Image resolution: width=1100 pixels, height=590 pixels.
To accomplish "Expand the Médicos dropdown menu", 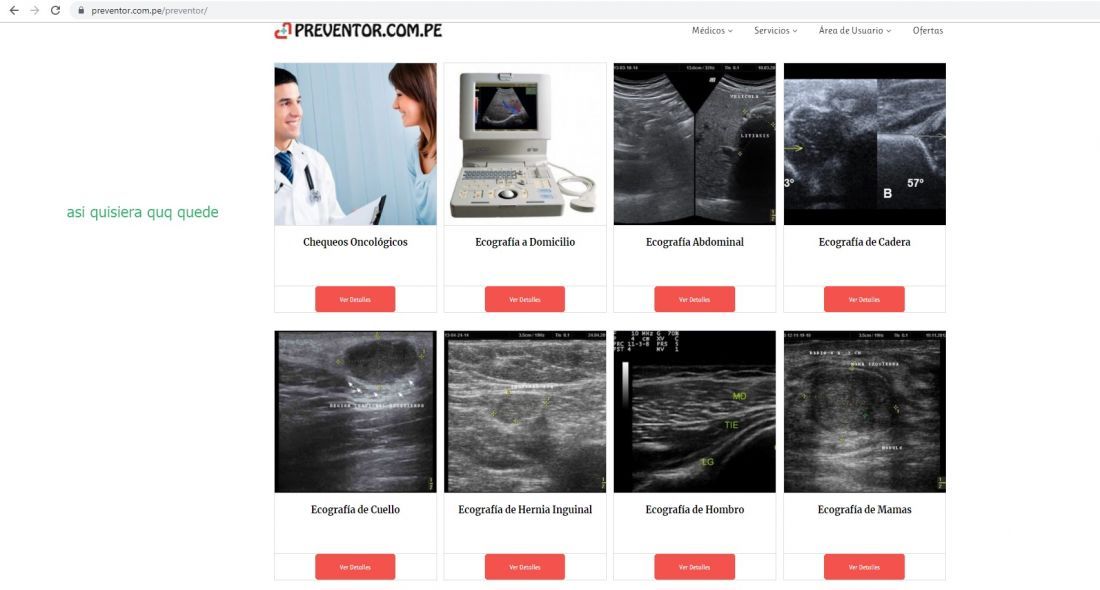I will 712,31.
